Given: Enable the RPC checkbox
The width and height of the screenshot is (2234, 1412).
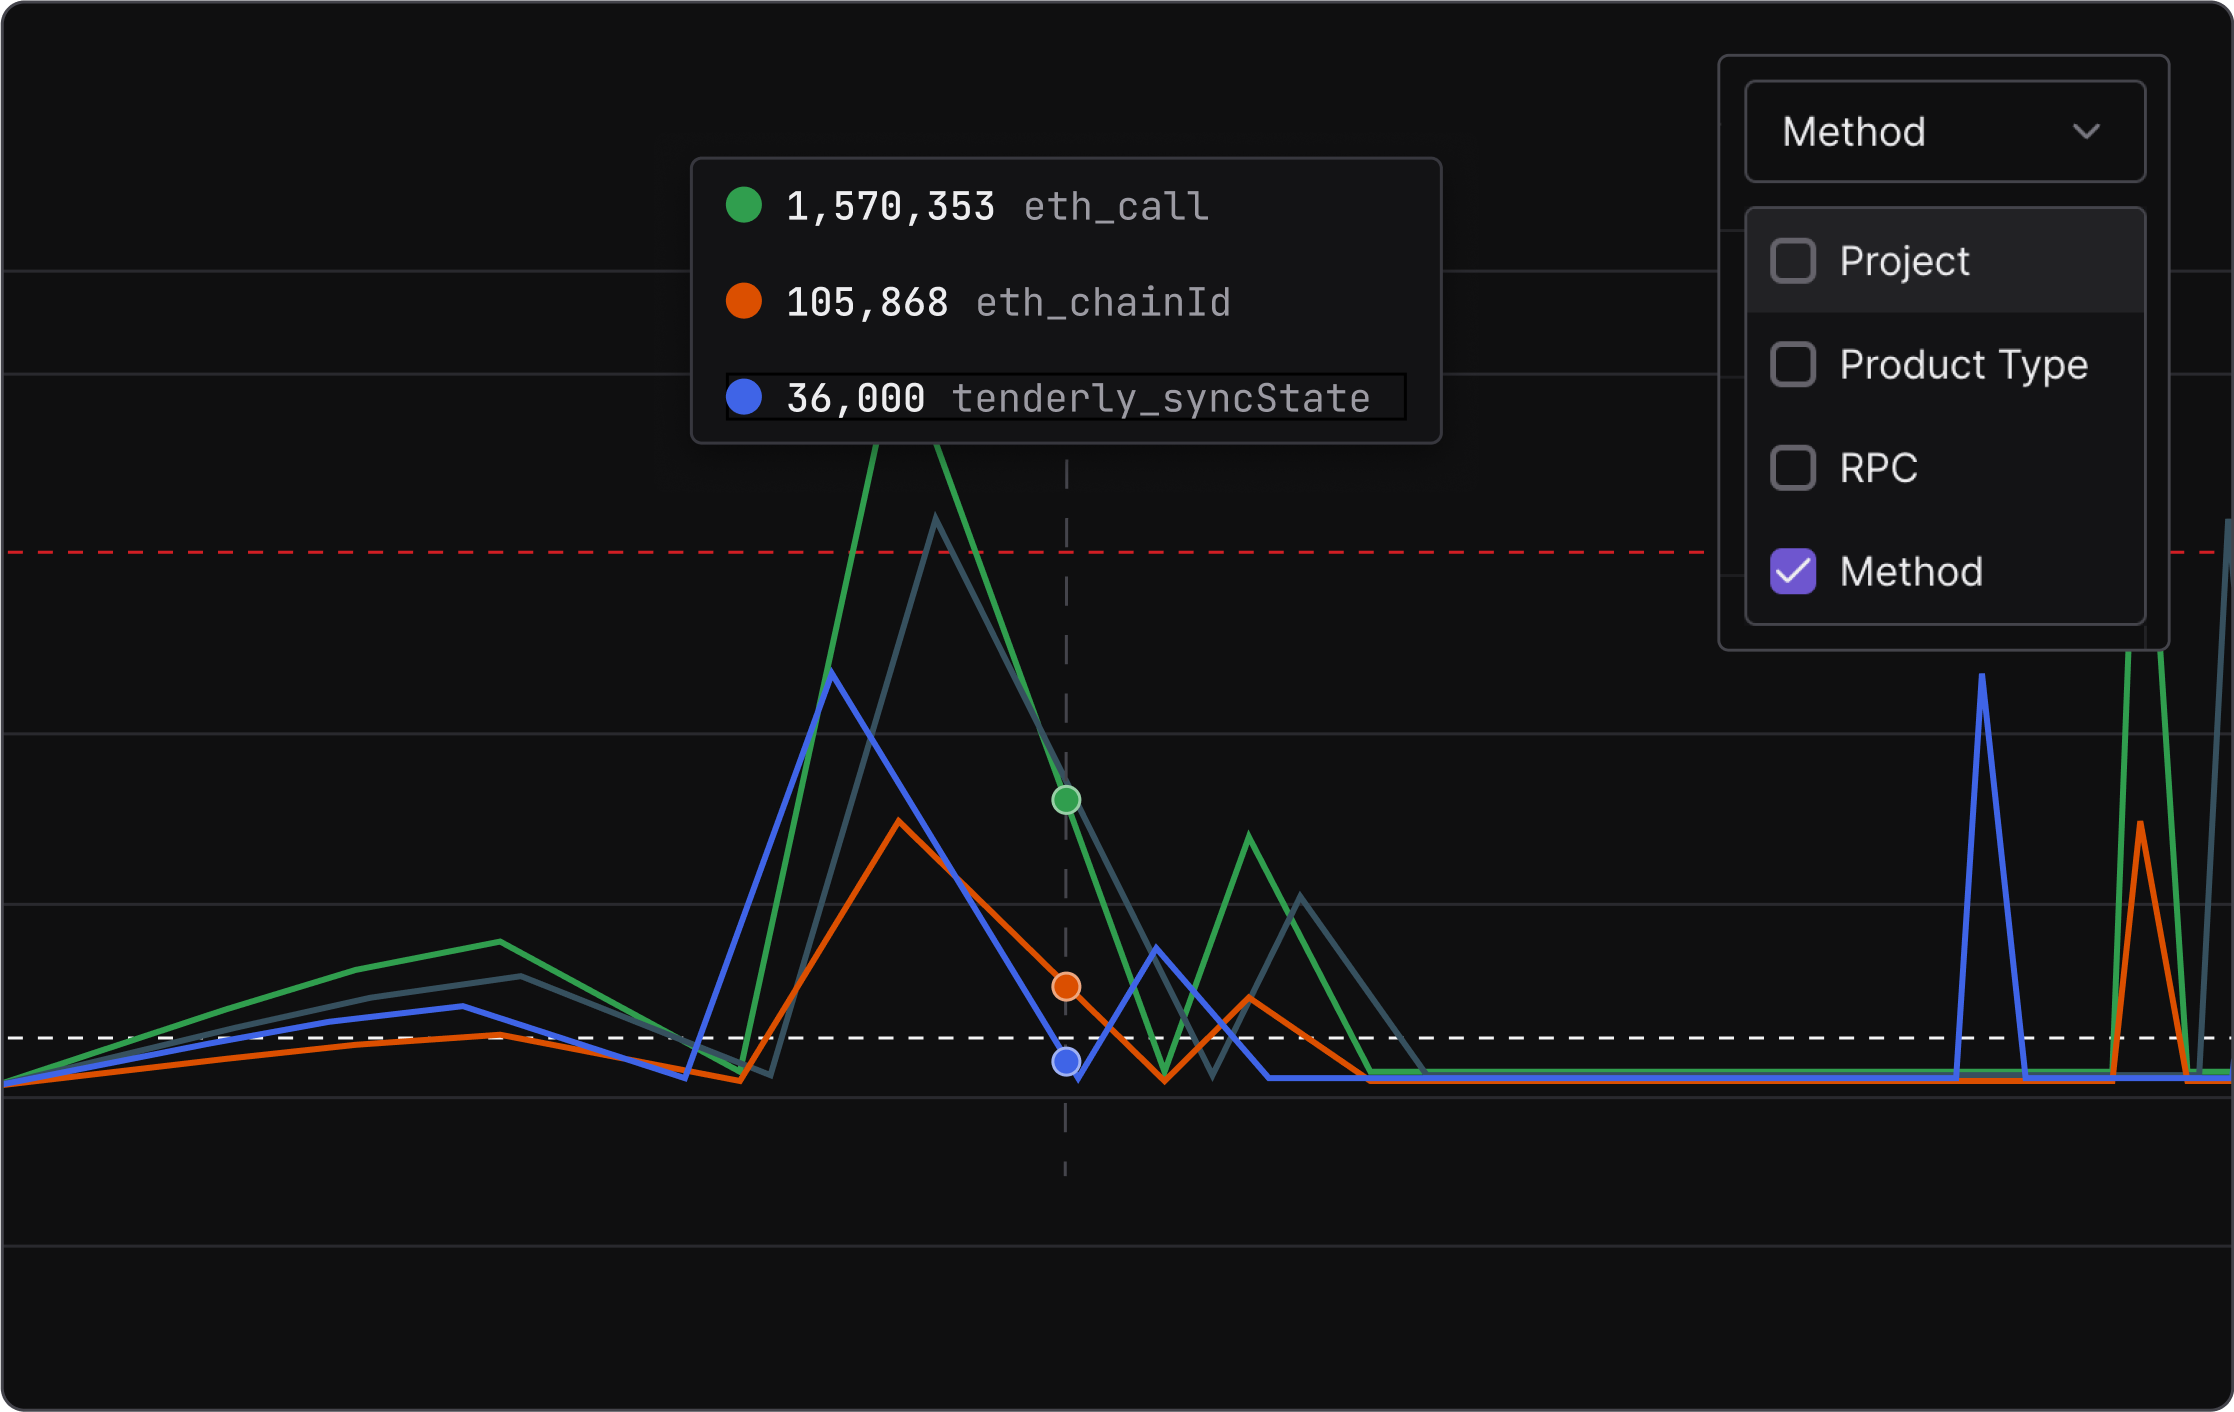Looking at the screenshot, I should coord(1793,467).
